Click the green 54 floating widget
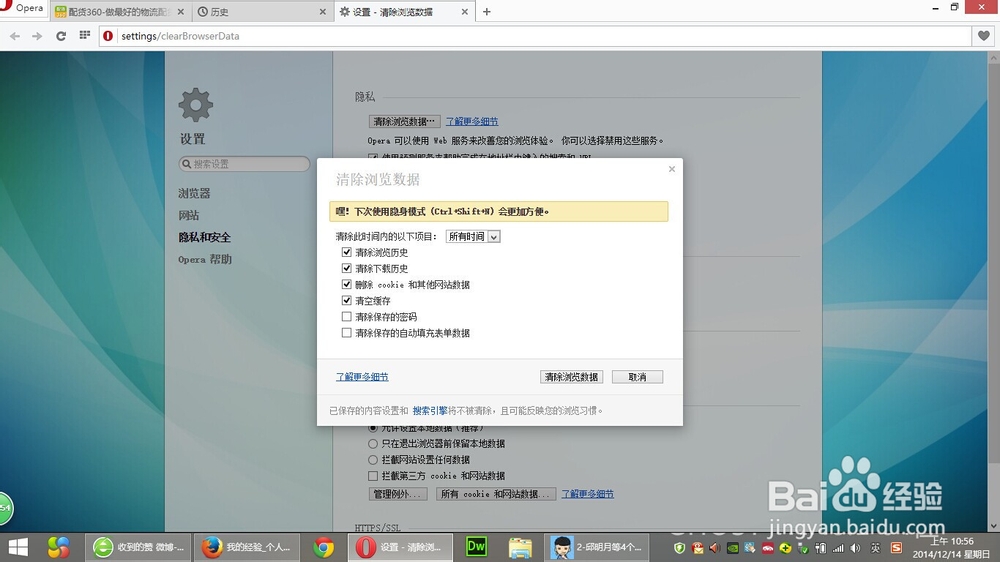 (5, 508)
